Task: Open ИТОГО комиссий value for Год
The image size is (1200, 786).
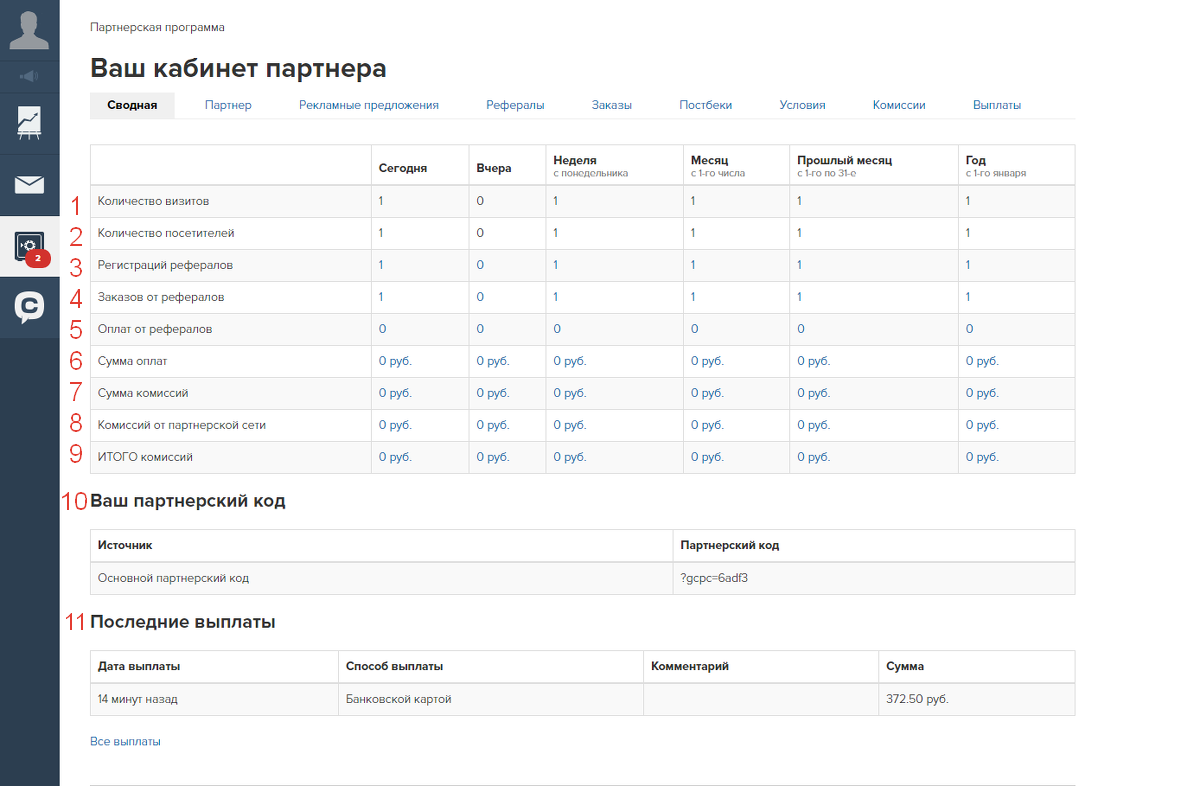Action: click(x=982, y=457)
